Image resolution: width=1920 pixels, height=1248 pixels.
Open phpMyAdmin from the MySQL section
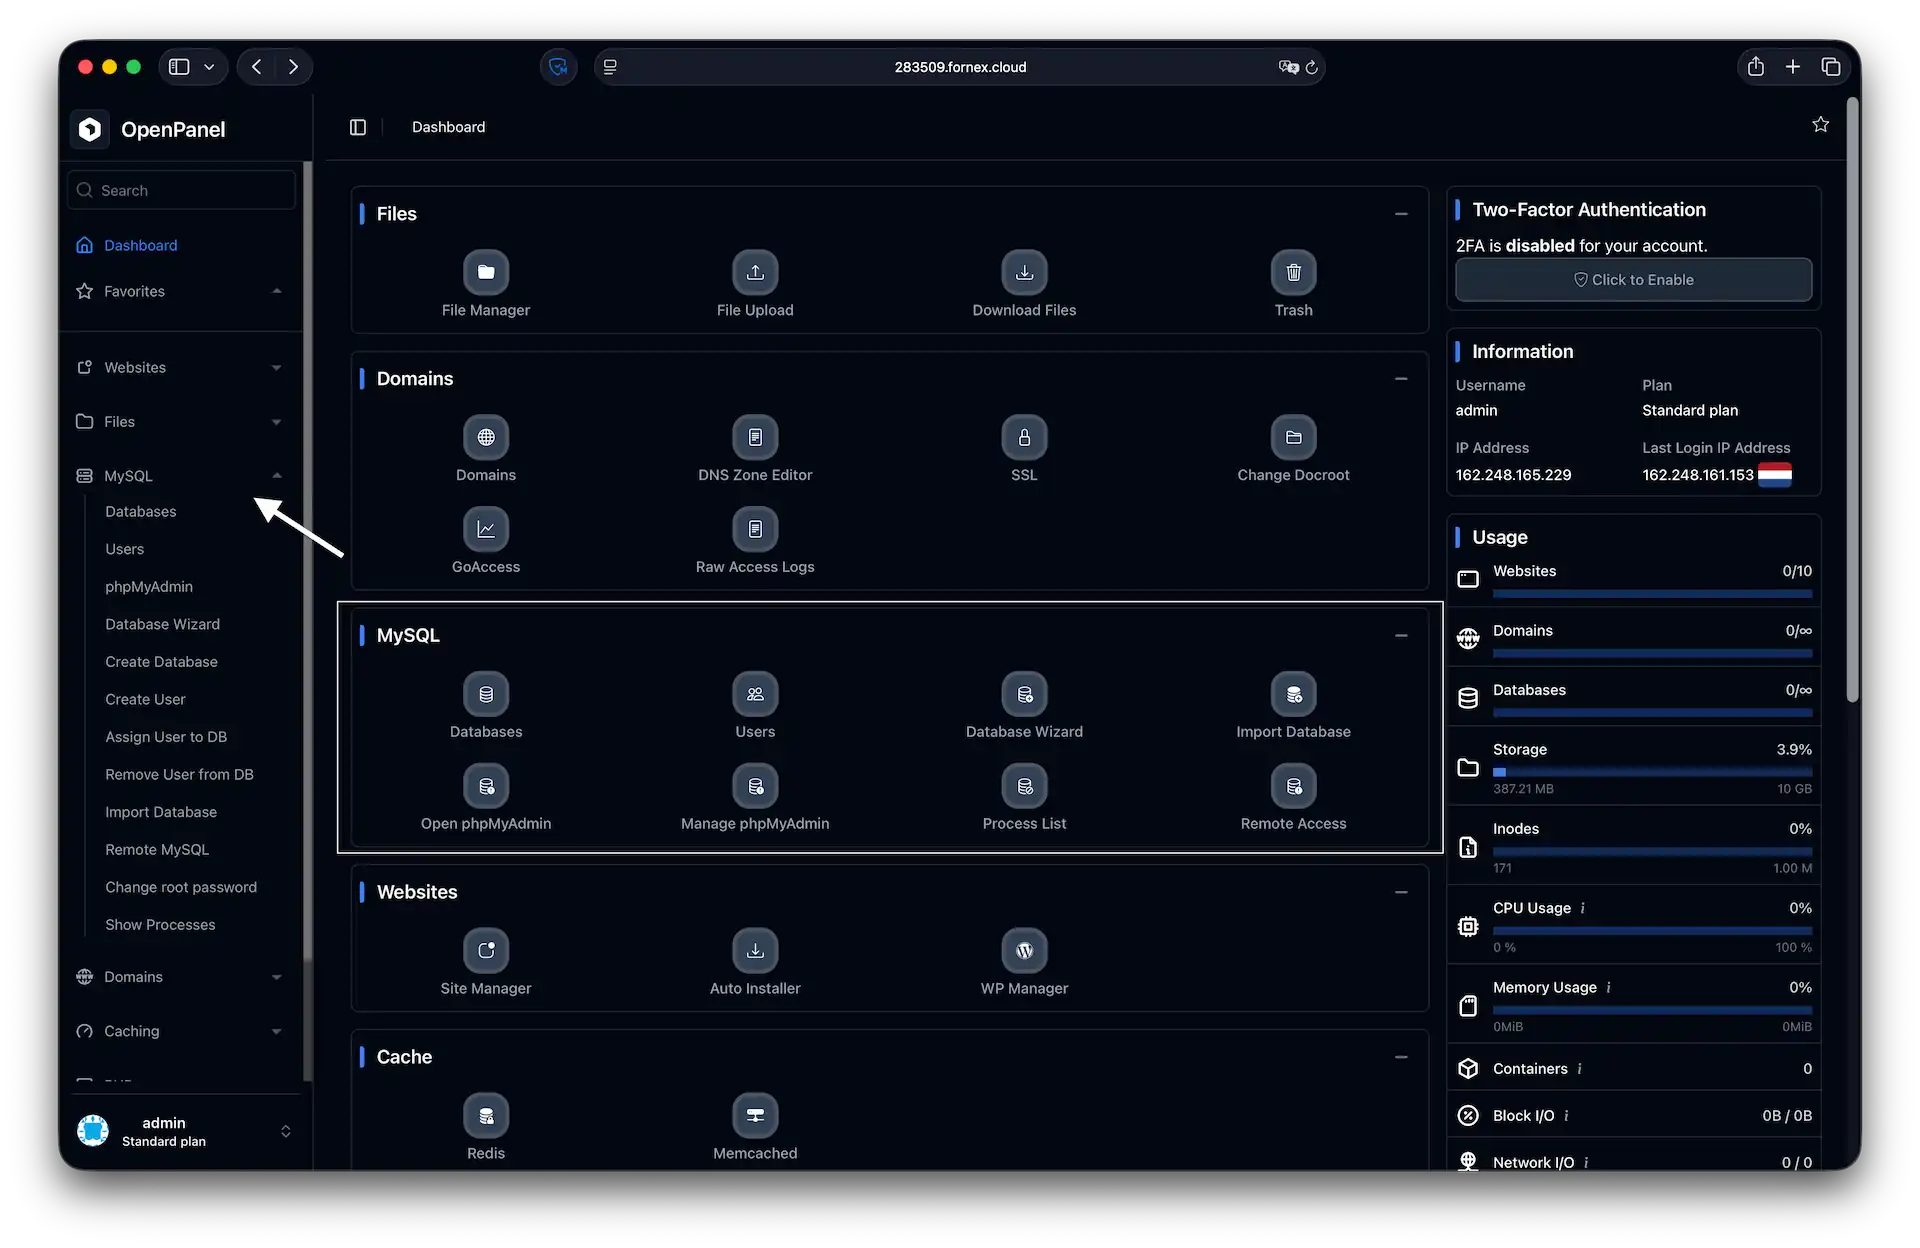point(486,786)
